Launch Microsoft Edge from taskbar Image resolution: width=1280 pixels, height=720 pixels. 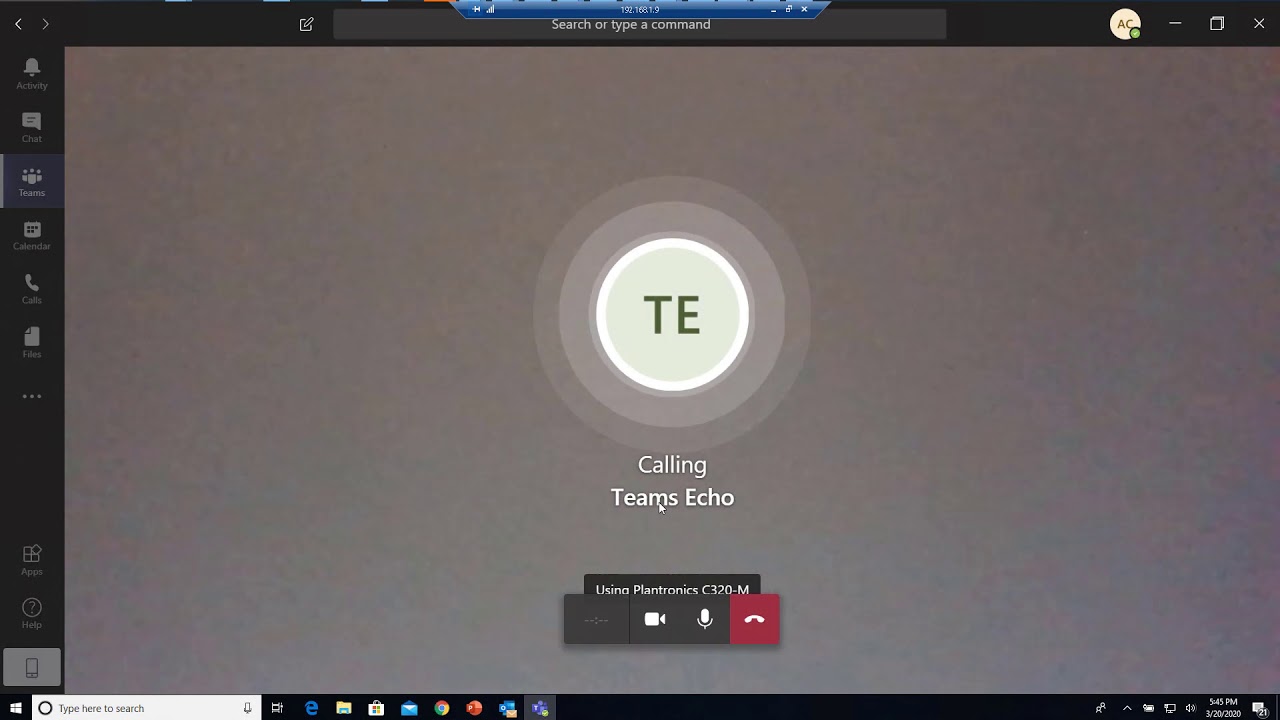coord(311,708)
